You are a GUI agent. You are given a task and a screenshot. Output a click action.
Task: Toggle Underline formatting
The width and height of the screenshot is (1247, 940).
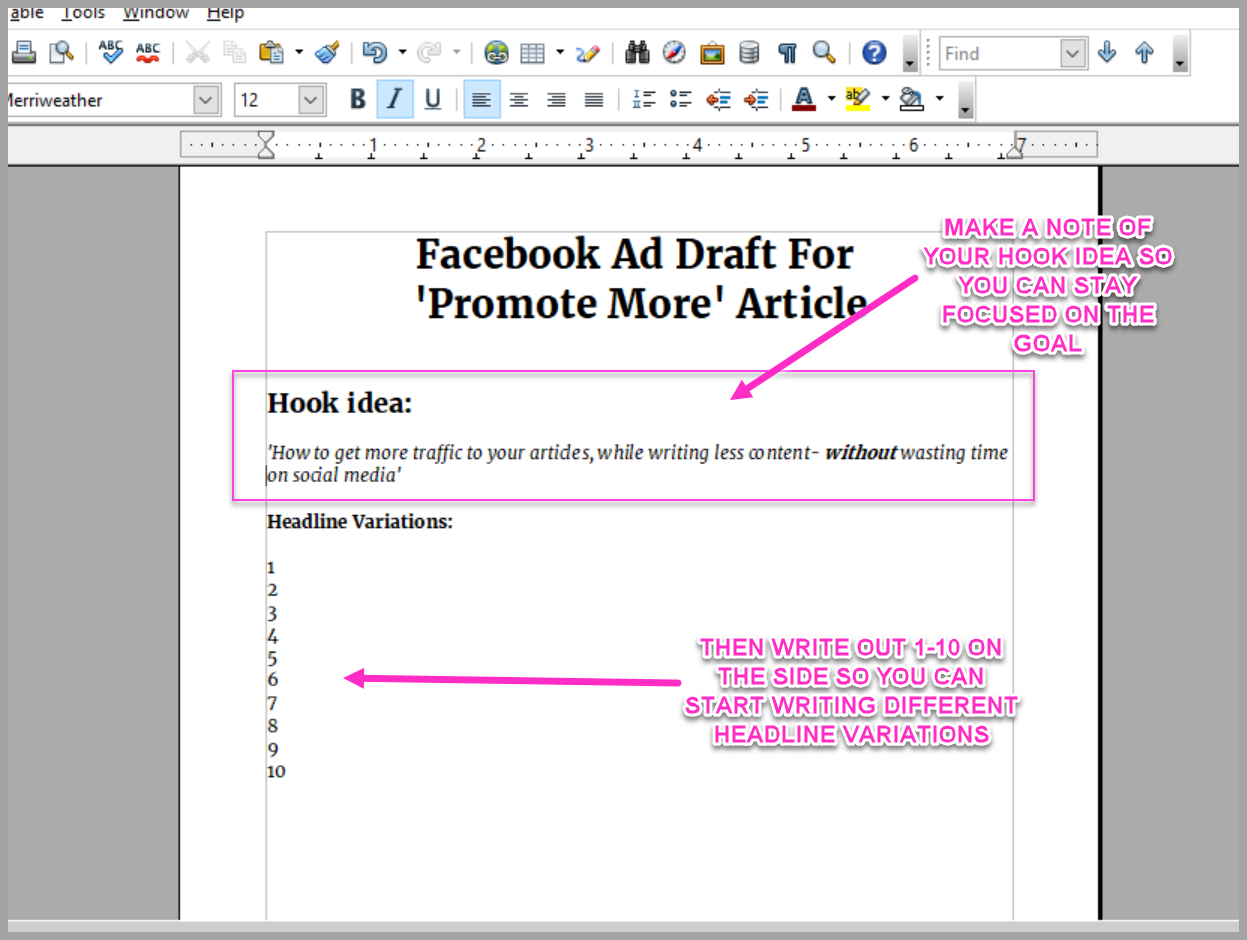432,100
